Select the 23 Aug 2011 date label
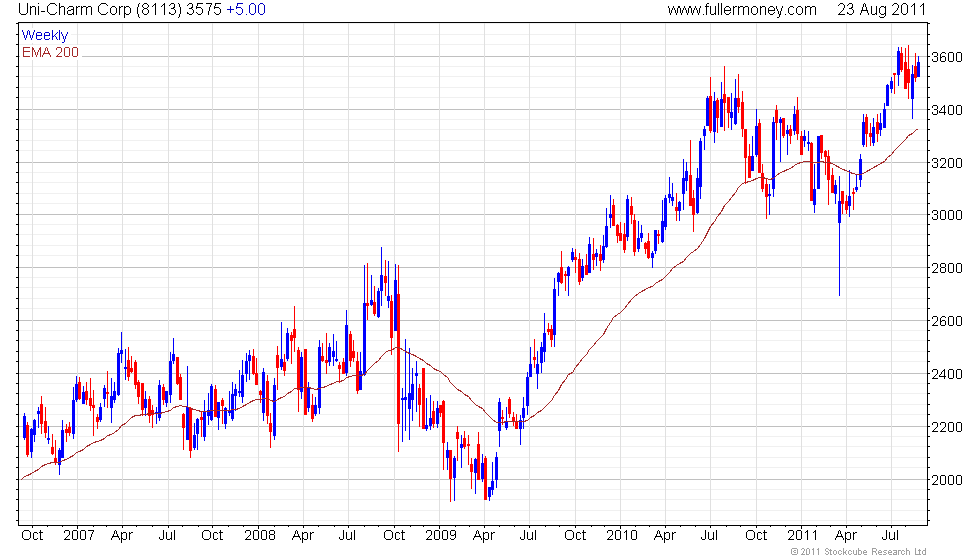This screenshot has height=560, width=980. (881, 9)
